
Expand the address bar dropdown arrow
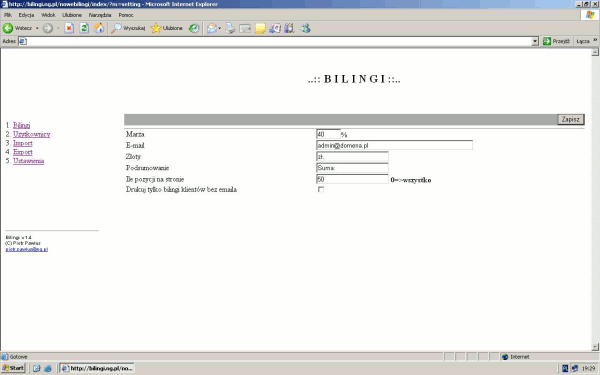click(x=535, y=41)
